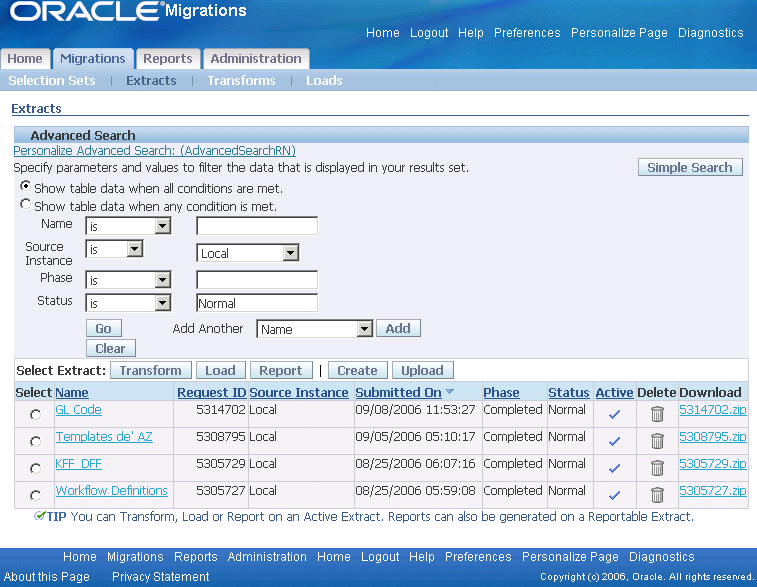Download 5314702.zip

713,410
